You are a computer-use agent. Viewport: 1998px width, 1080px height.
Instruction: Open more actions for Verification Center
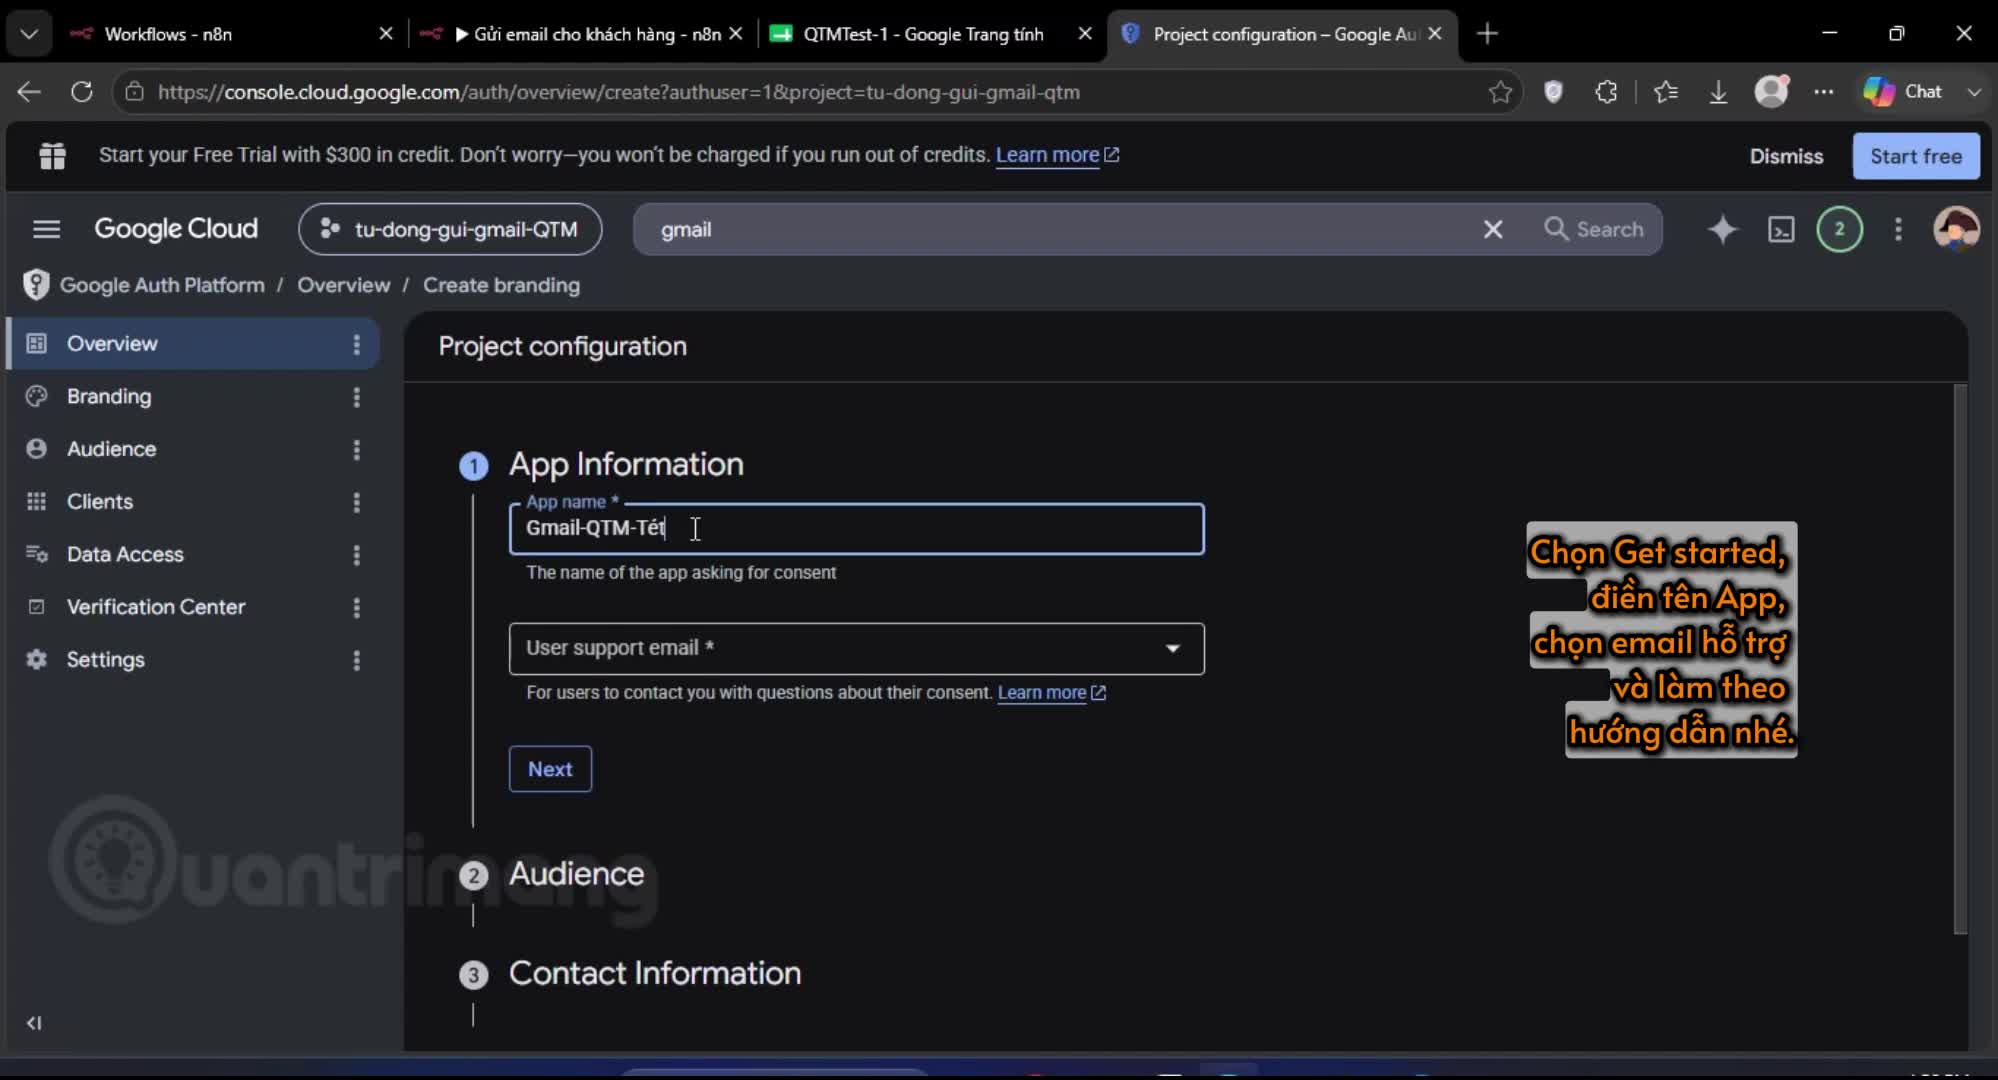click(356, 608)
